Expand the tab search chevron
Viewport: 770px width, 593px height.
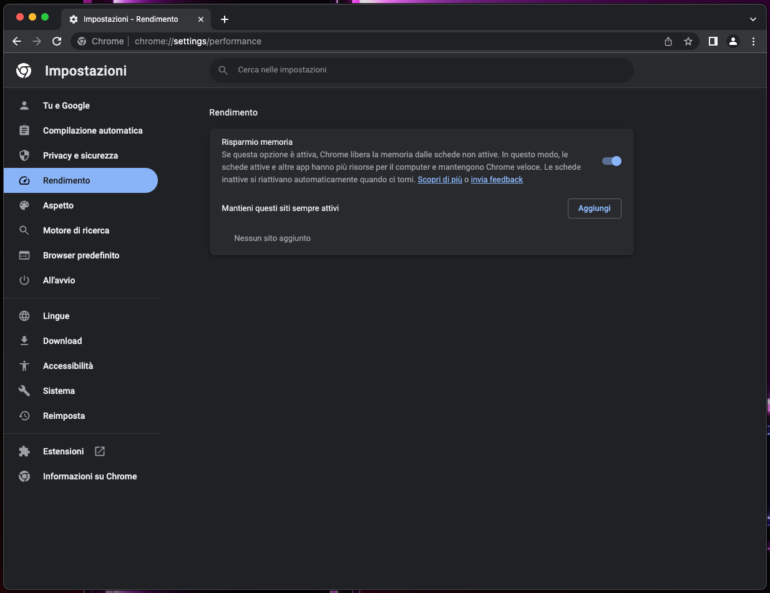(753, 19)
